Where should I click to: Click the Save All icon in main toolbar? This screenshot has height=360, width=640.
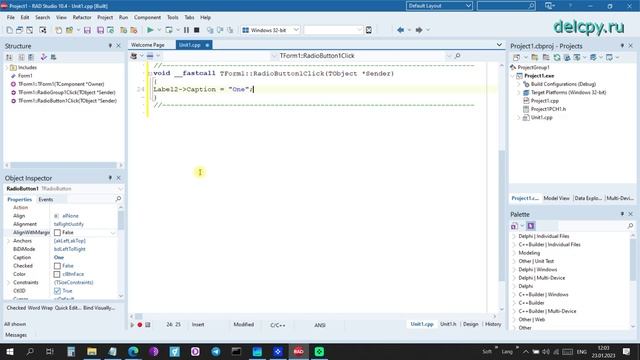[100, 30]
